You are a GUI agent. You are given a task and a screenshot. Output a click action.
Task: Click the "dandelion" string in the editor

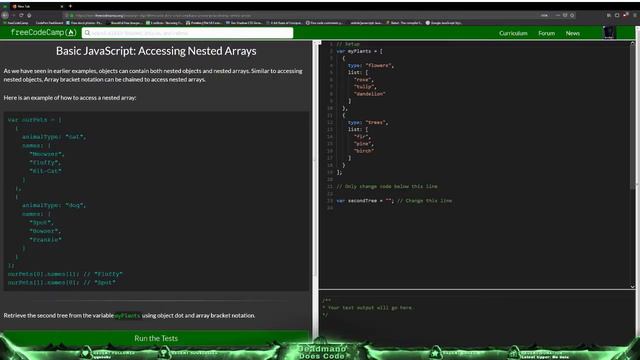click(x=370, y=94)
